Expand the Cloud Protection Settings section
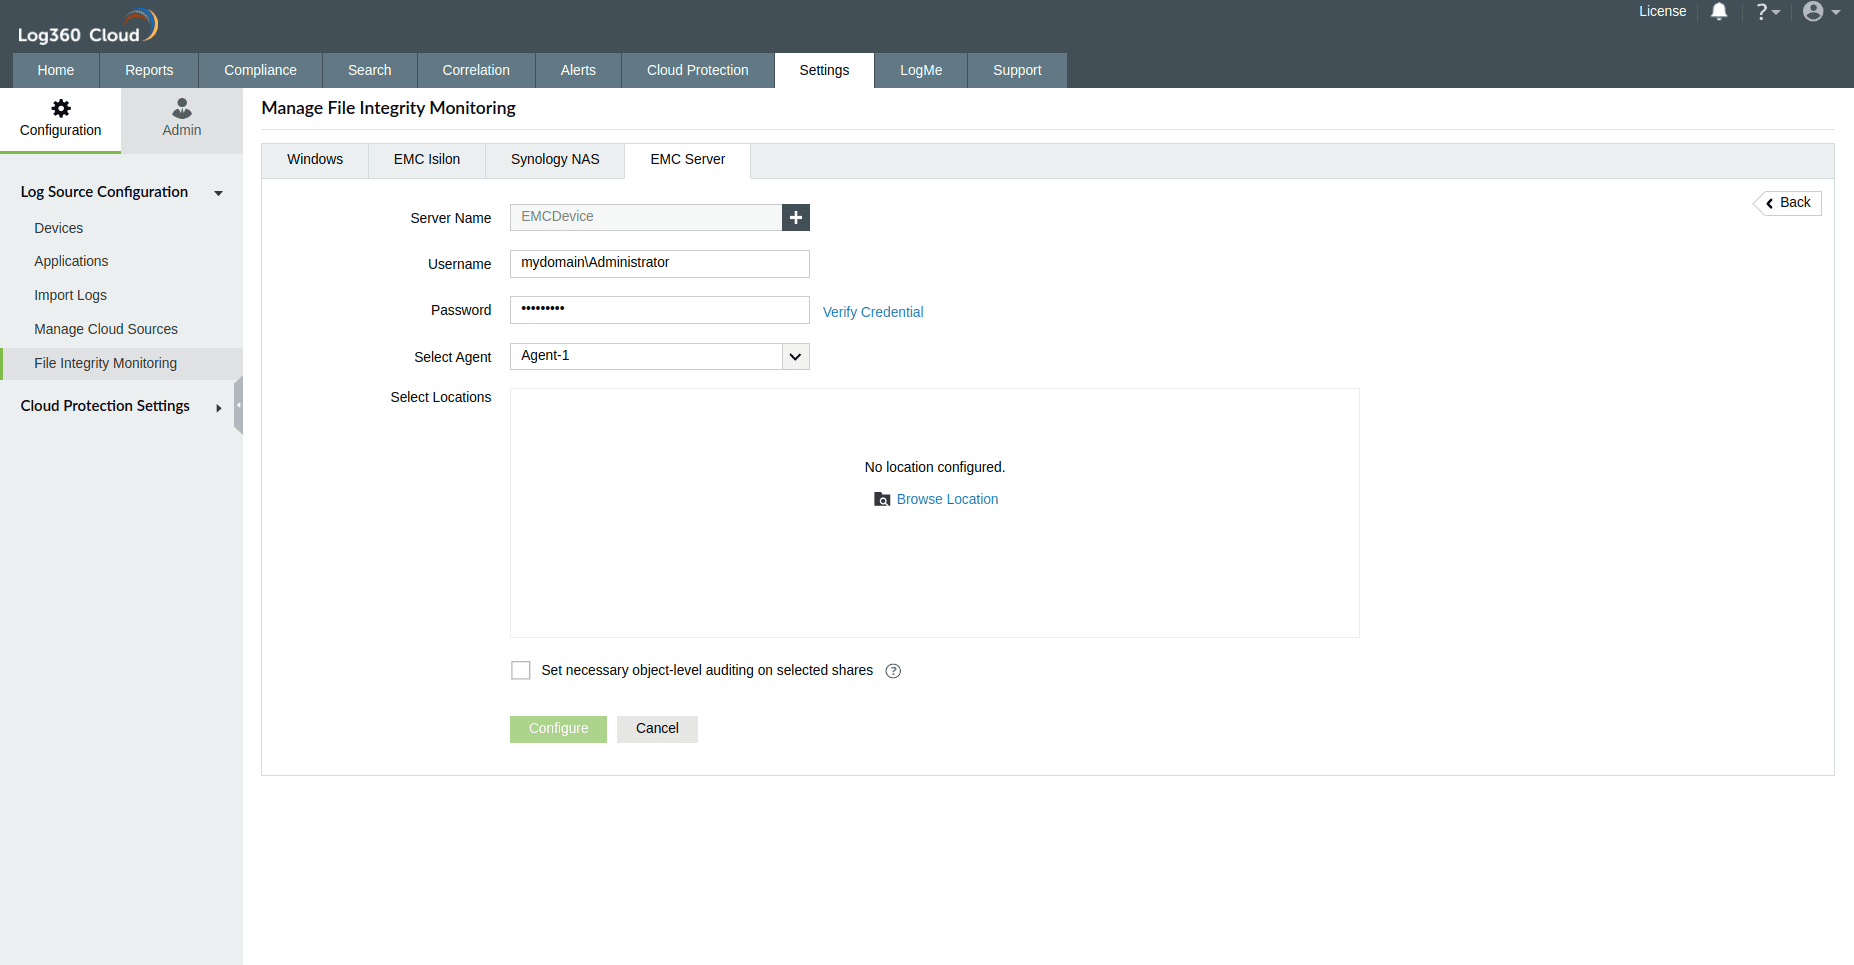Viewport: 1854px width, 965px height. pyautogui.click(x=218, y=407)
